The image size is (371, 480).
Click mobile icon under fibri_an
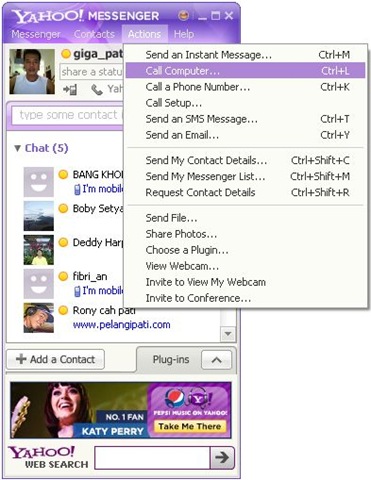(x=77, y=291)
